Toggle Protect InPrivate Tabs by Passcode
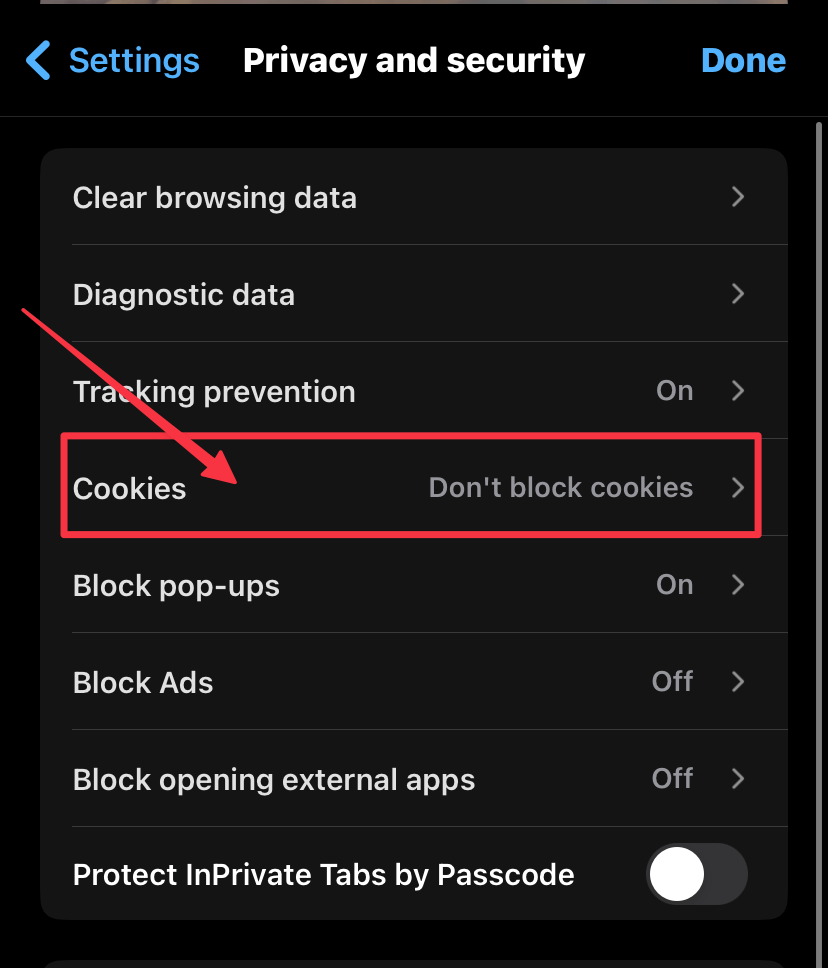 click(x=697, y=875)
